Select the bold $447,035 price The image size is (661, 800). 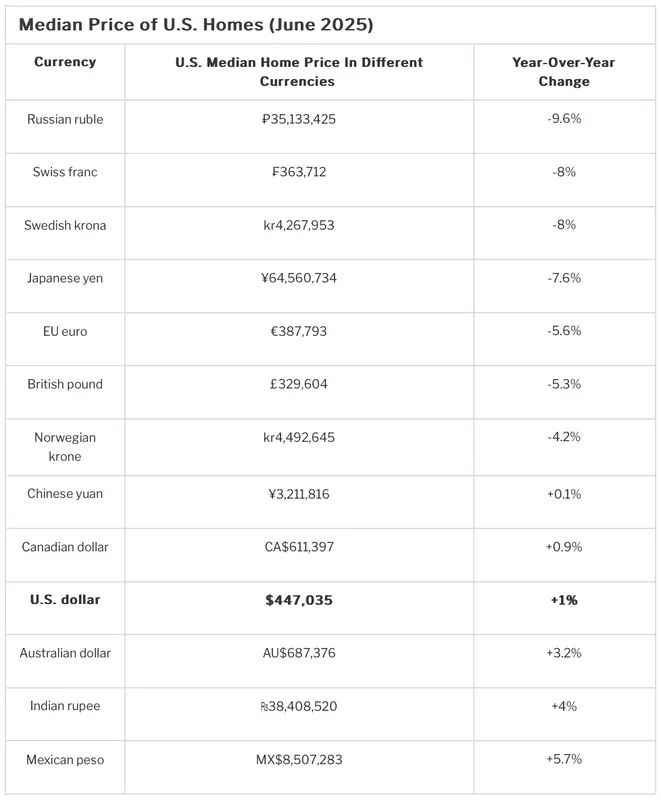(299, 600)
